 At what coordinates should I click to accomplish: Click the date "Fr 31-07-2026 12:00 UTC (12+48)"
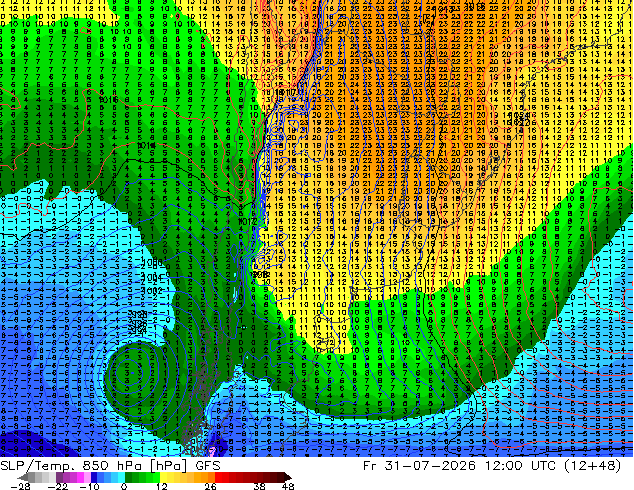tap(492, 466)
